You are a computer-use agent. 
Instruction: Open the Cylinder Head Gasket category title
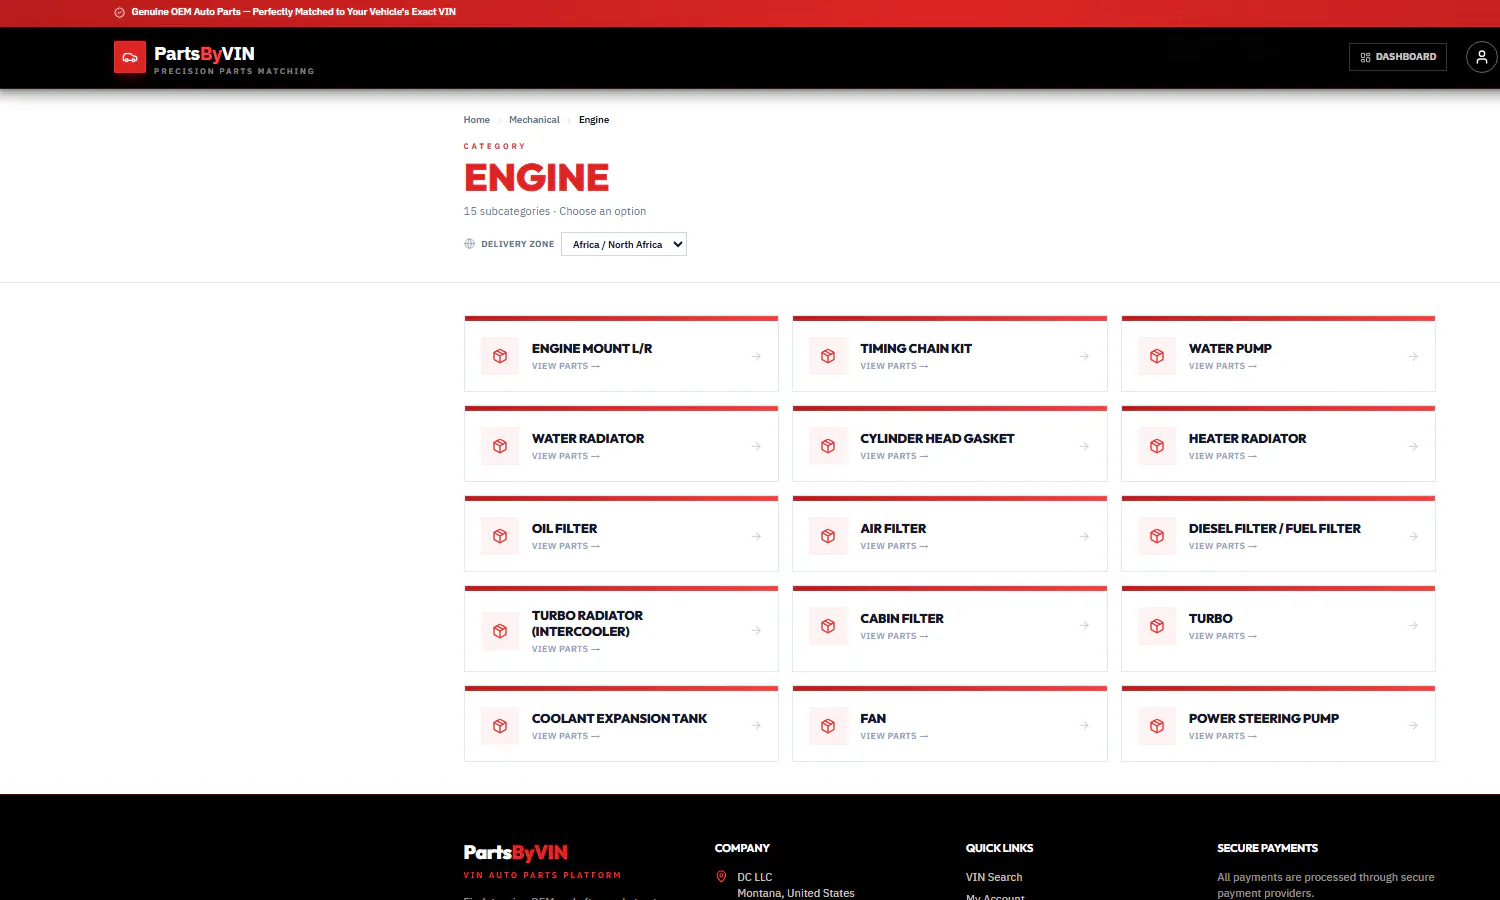point(937,439)
